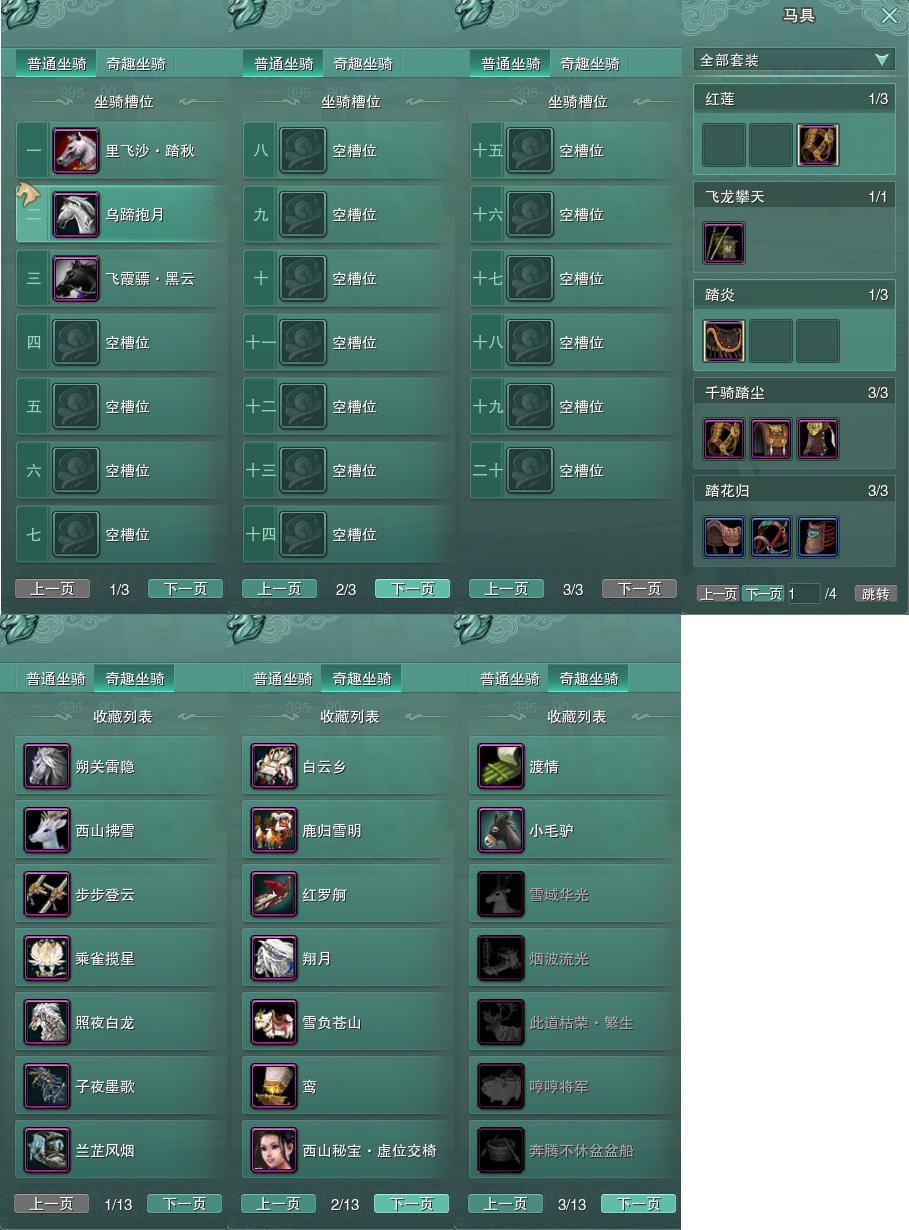Viewport: 909px width, 1230px height.
Task: Switch to 奇趣坐骑 tab in first panel
Action: tap(136, 64)
